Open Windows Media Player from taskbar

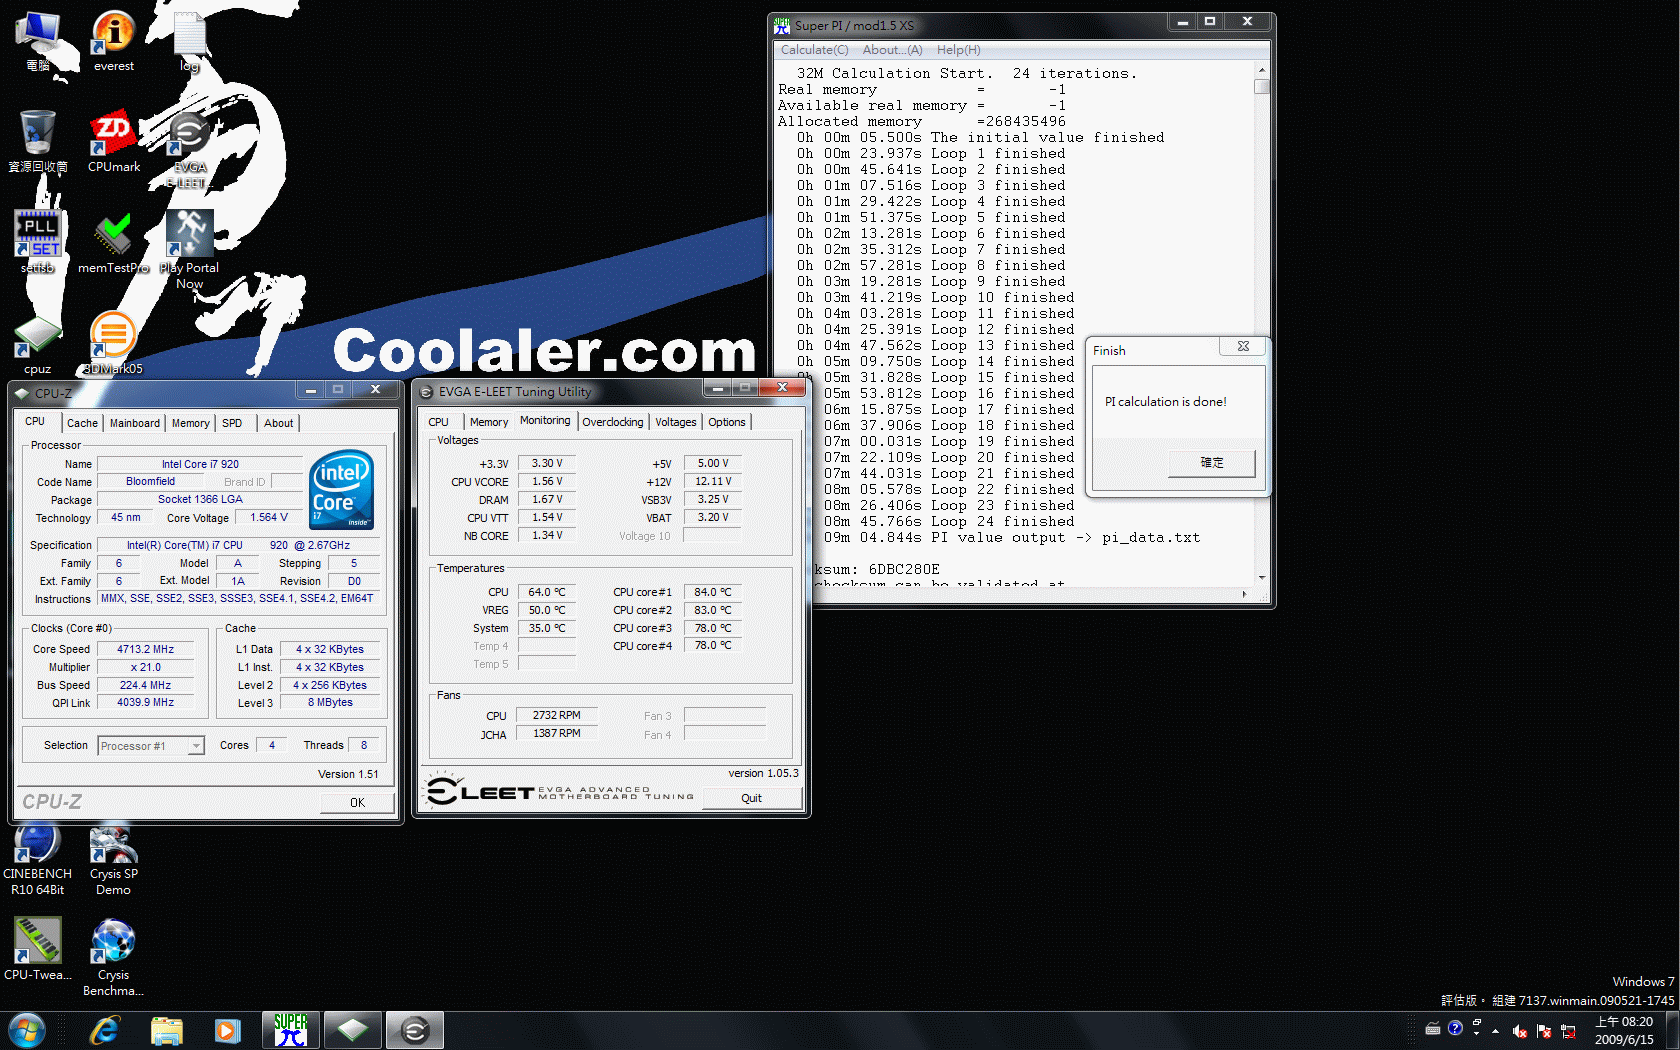pos(228,1030)
